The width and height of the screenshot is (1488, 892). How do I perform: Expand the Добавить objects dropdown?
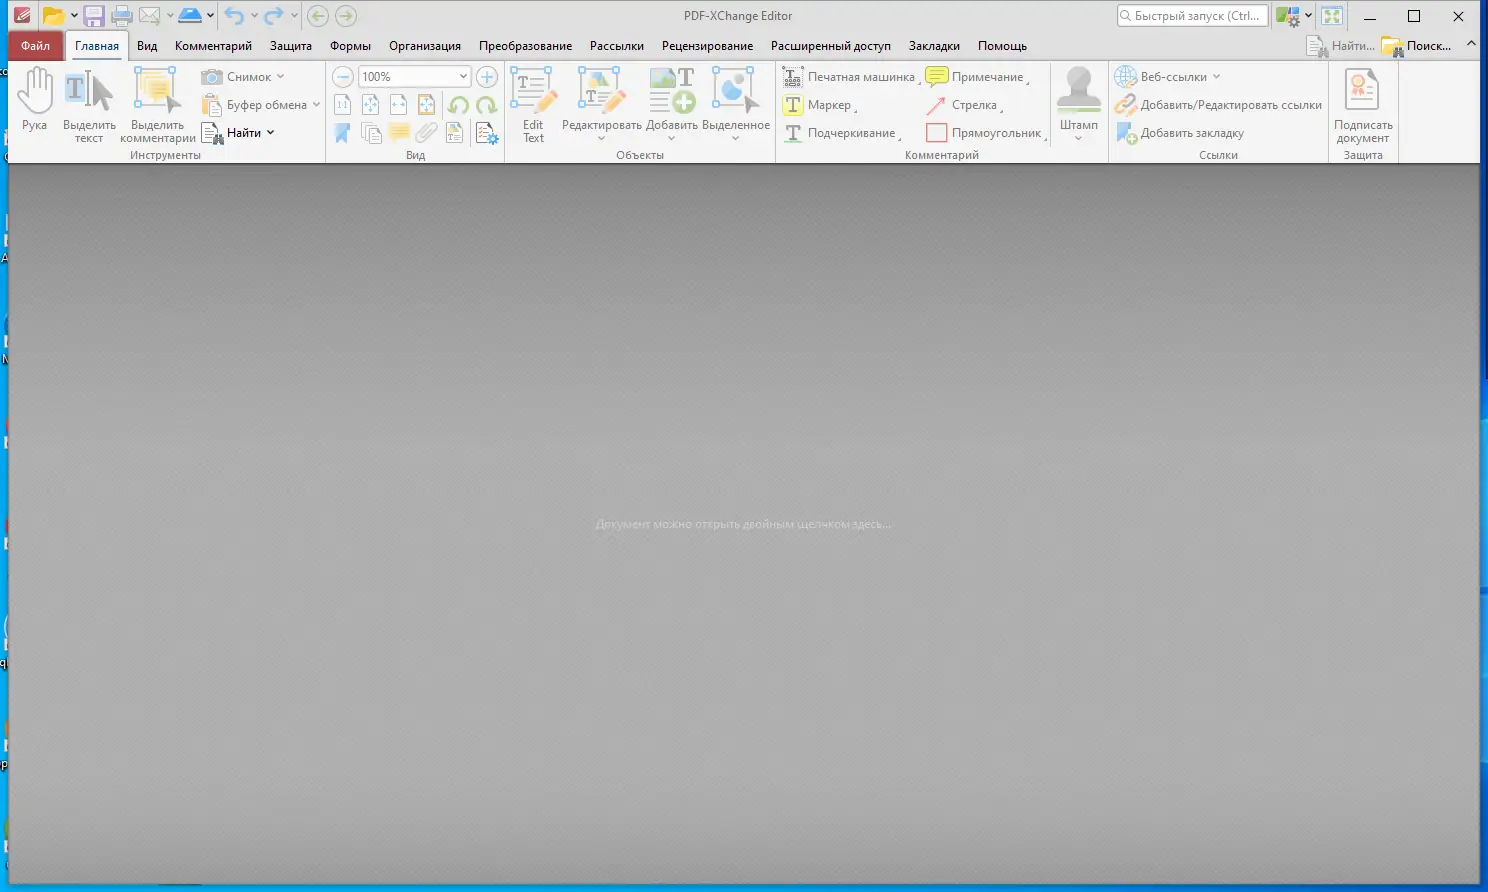(671, 138)
